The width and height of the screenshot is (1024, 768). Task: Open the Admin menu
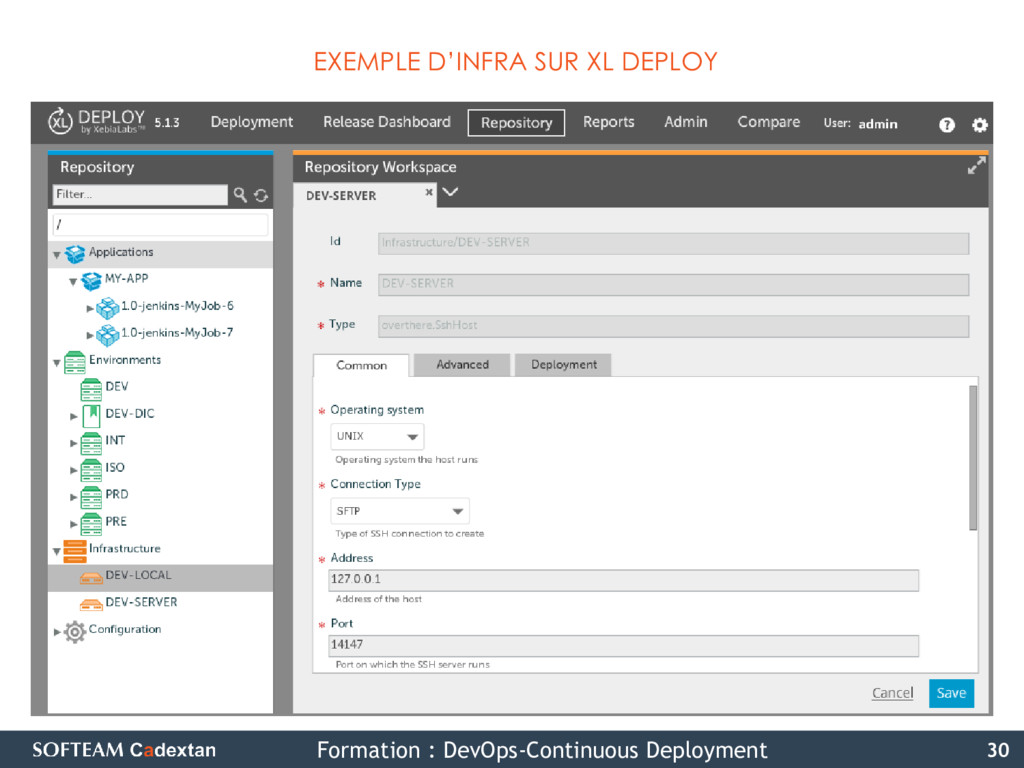pyautogui.click(x=686, y=122)
